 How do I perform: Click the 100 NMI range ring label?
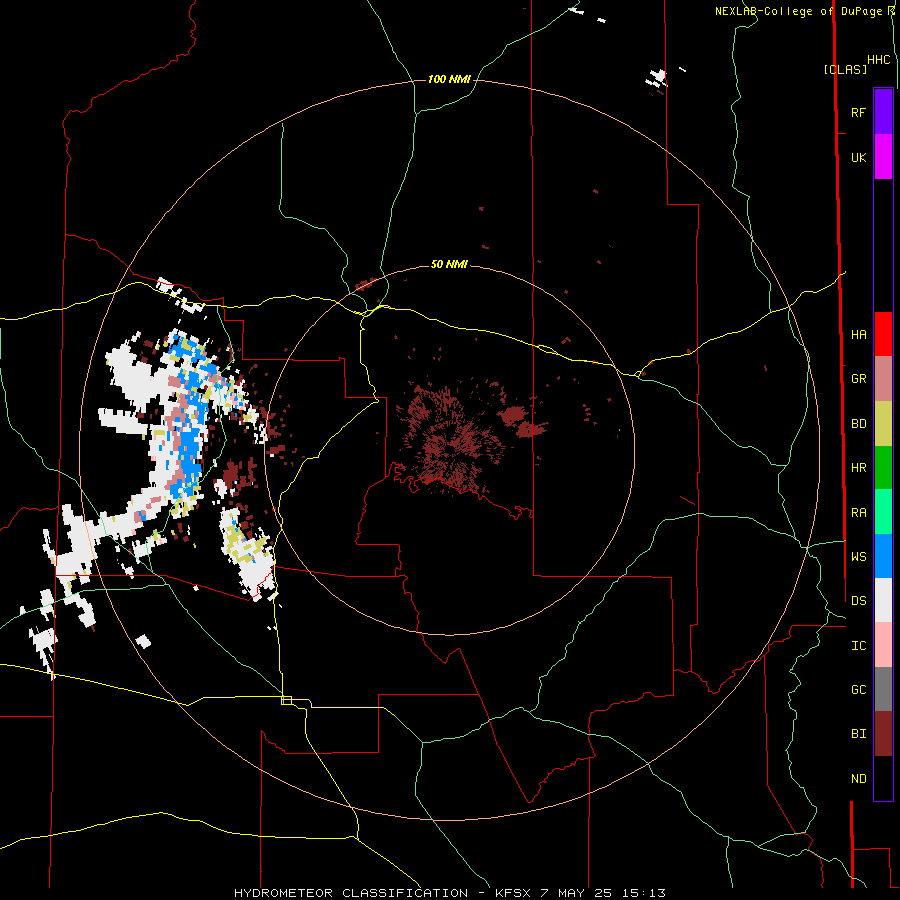[449, 79]
